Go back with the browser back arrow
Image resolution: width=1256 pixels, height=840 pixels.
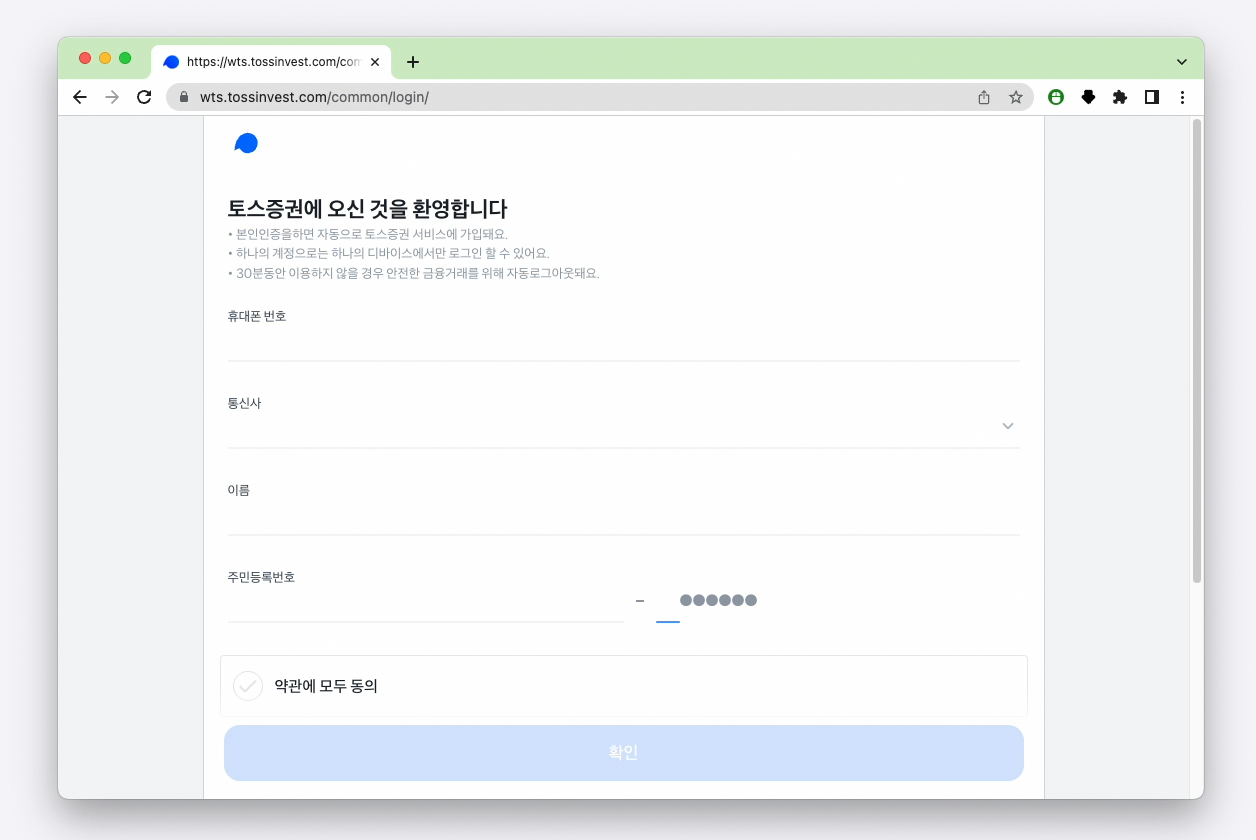pyautogui.click(x=80, y=97)
